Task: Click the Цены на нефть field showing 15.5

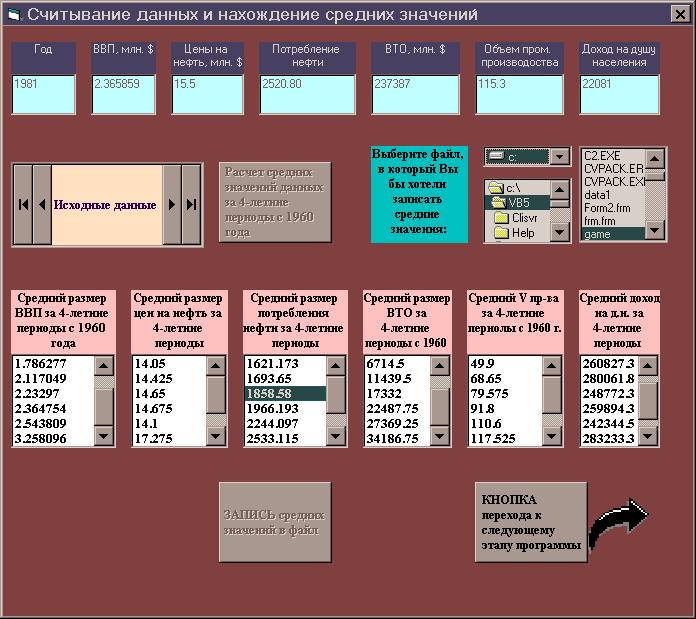Action: 206,95
